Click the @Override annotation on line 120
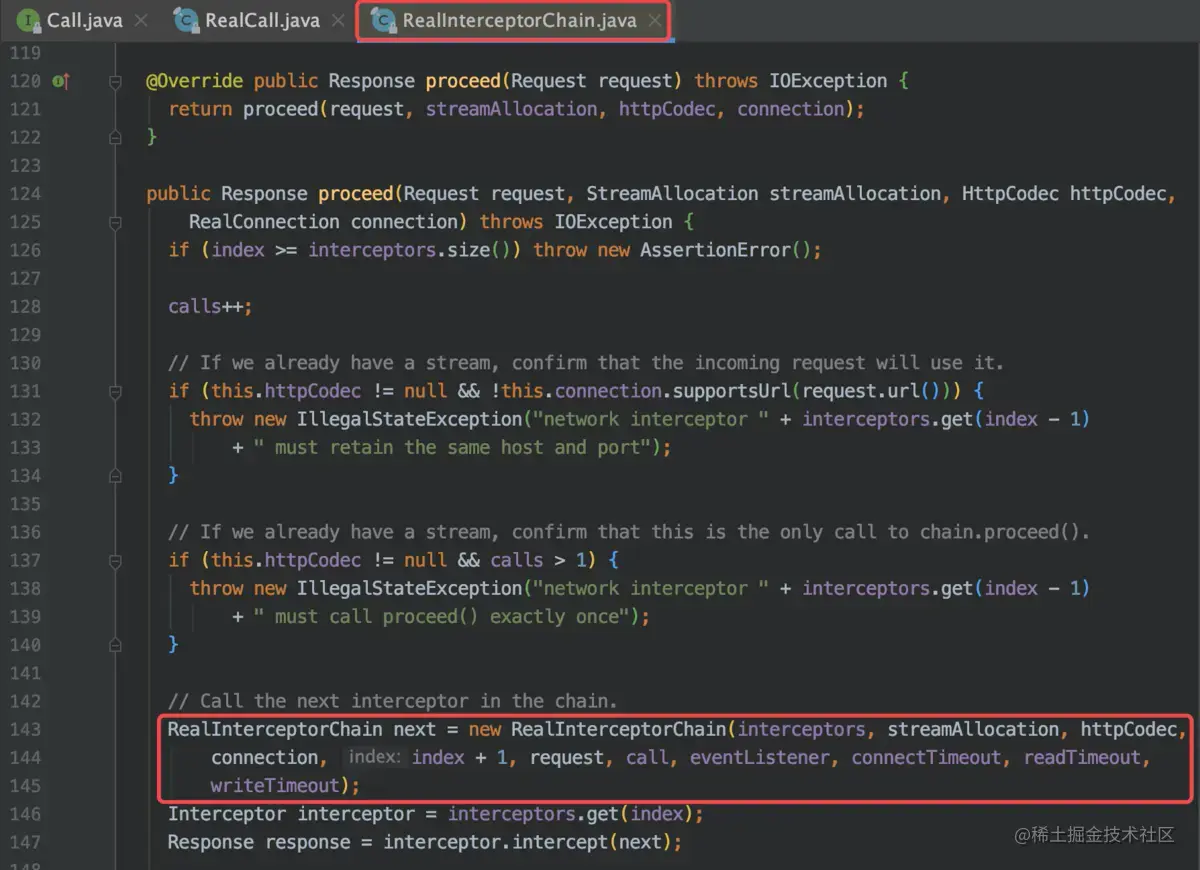 [x=194, y=81]
